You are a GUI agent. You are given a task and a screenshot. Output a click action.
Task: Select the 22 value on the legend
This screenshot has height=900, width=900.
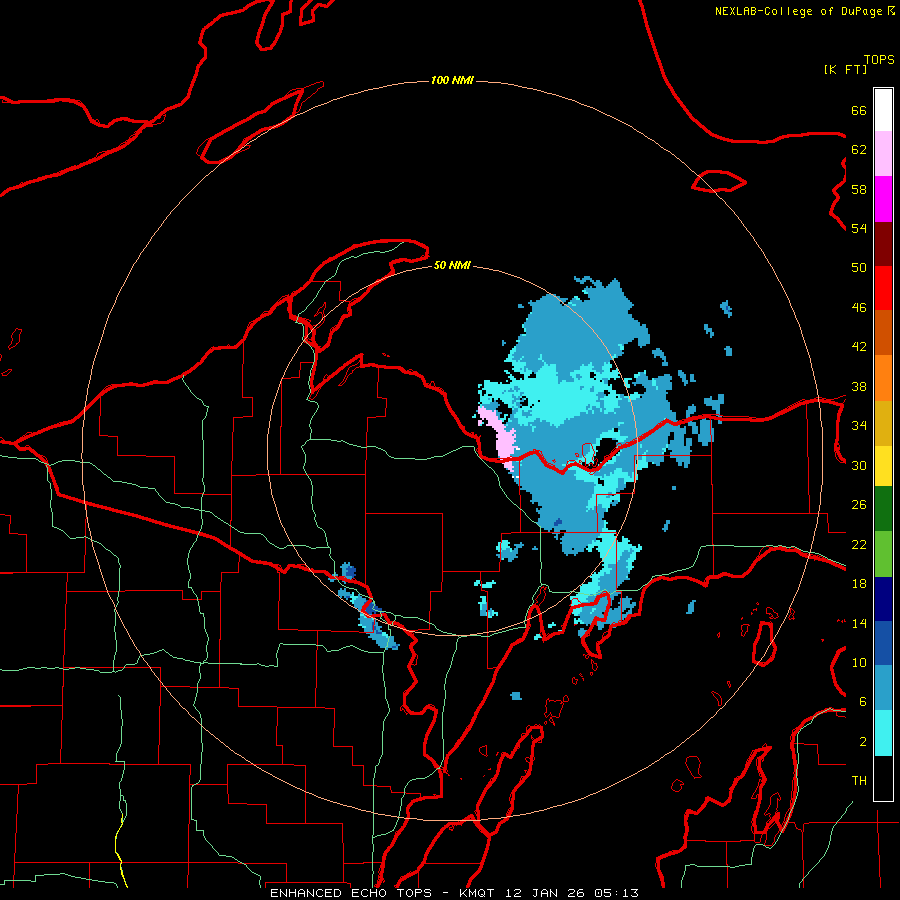tap(859, 544)
